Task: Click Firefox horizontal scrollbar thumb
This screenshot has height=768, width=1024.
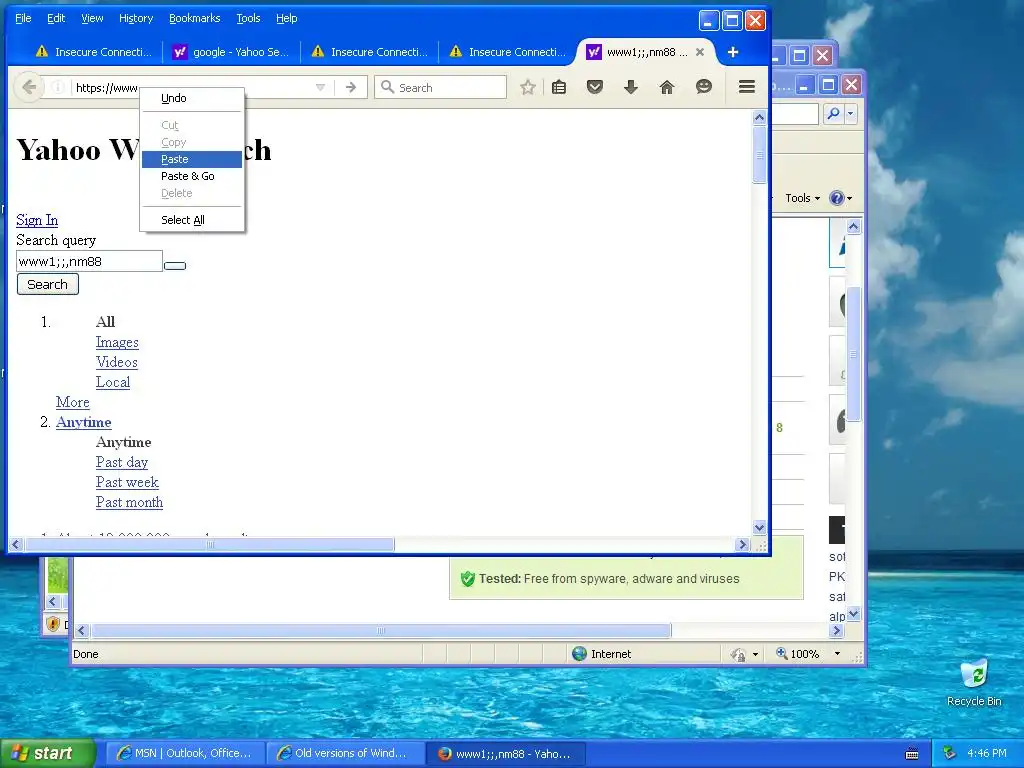Action: [210, 545]
